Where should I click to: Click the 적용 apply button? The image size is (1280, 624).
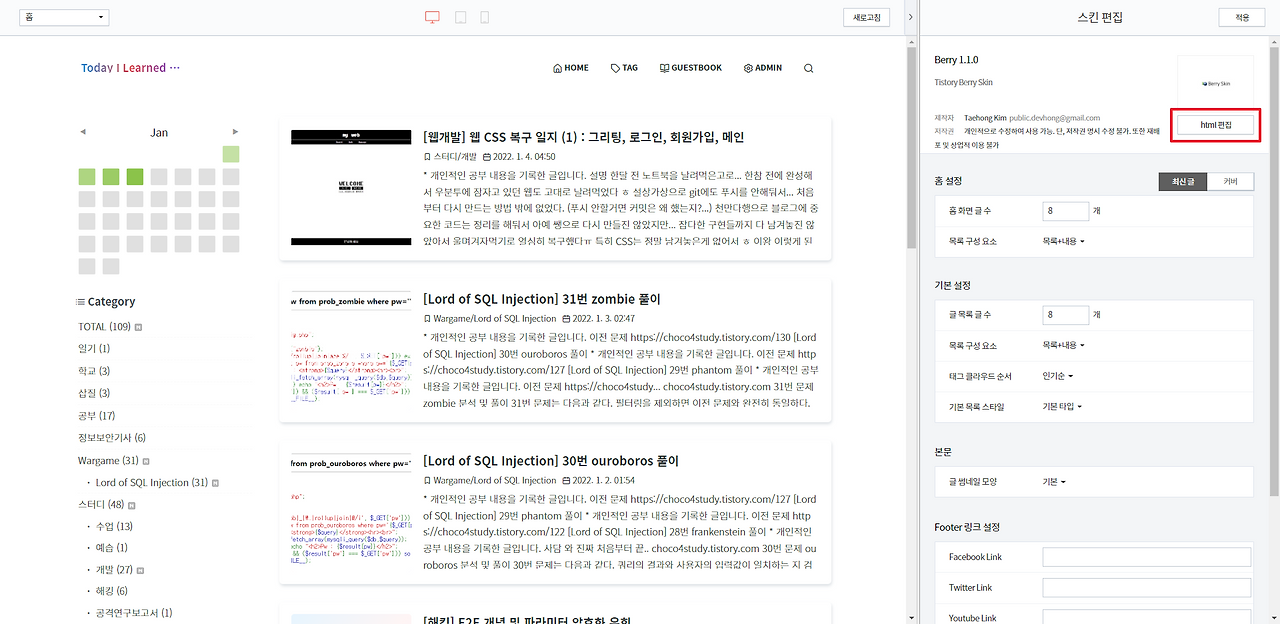1242,17
